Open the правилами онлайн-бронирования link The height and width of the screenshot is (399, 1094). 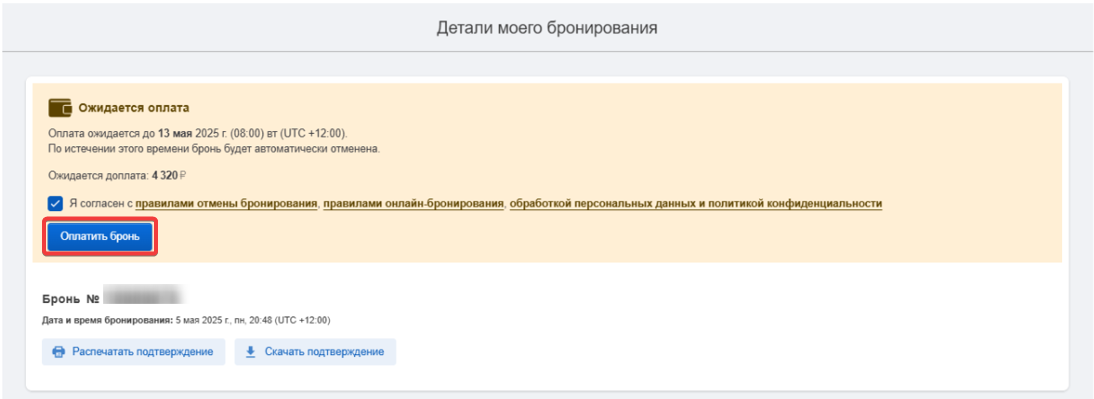(413, 204)
